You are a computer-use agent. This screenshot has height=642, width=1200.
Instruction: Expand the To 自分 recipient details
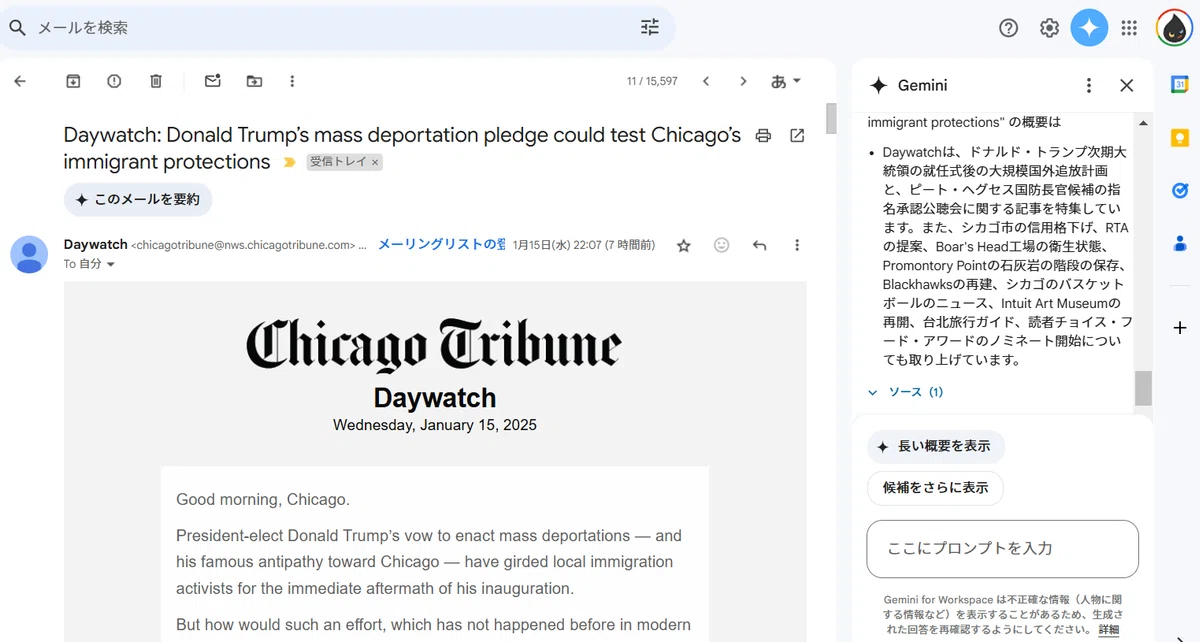pos(110,265)
